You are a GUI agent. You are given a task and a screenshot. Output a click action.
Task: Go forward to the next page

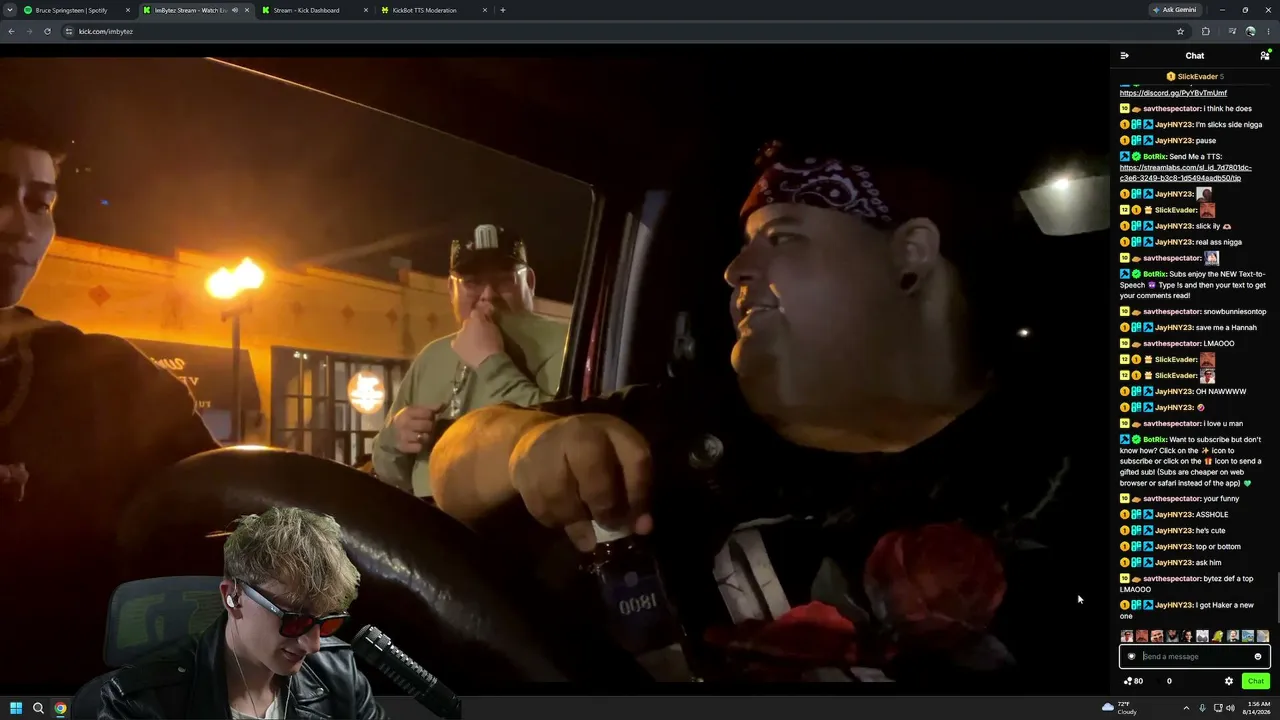(29, 31)
